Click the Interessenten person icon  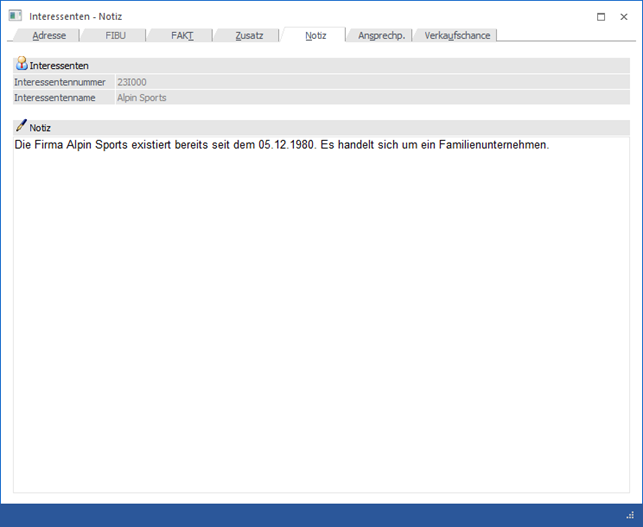21,64
